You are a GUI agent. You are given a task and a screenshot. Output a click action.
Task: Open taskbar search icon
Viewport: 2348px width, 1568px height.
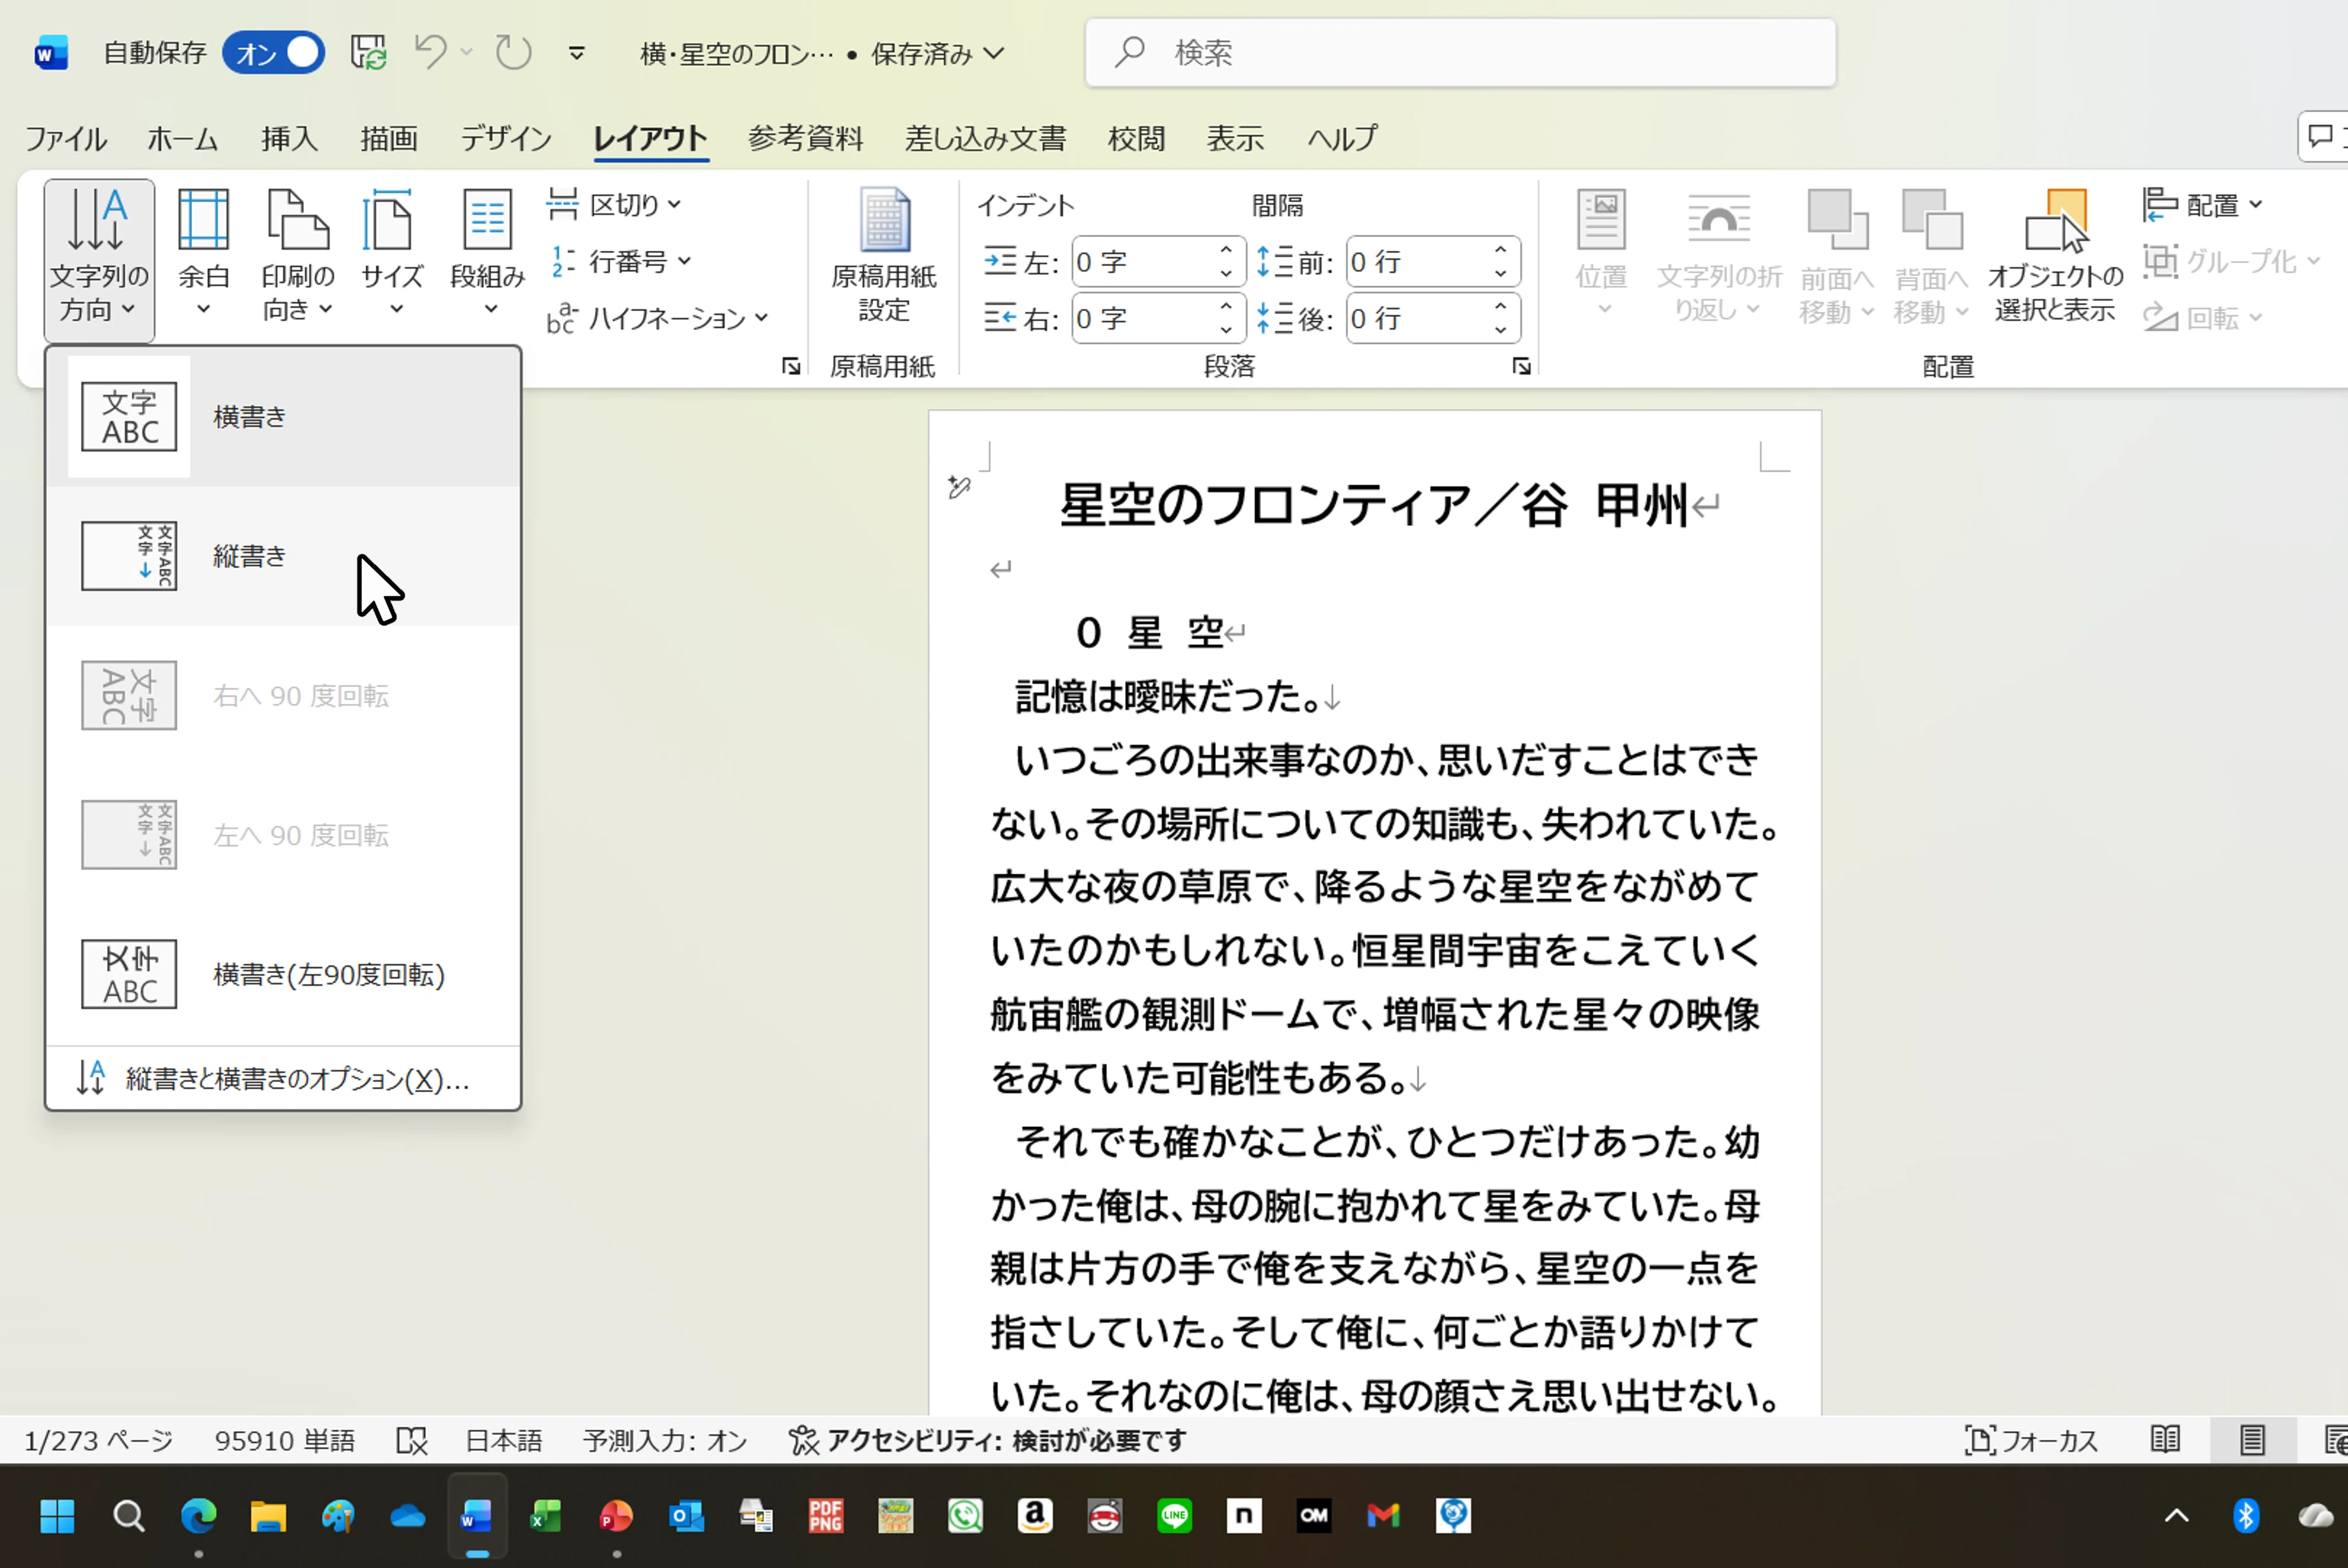tap(128, 1516)
